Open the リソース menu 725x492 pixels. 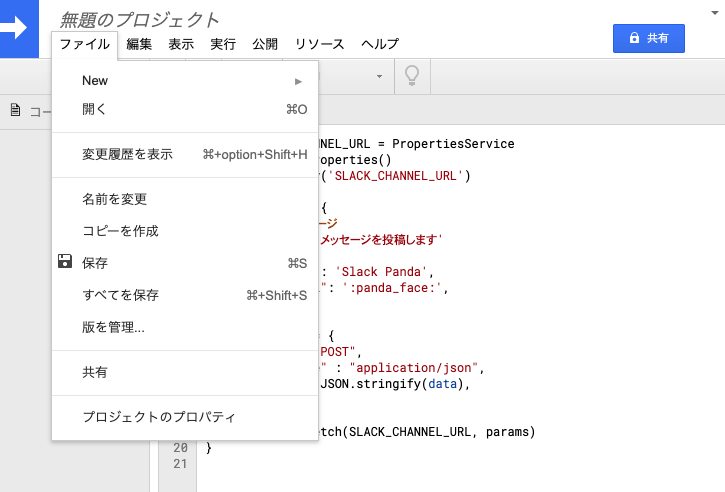(319, 44)
